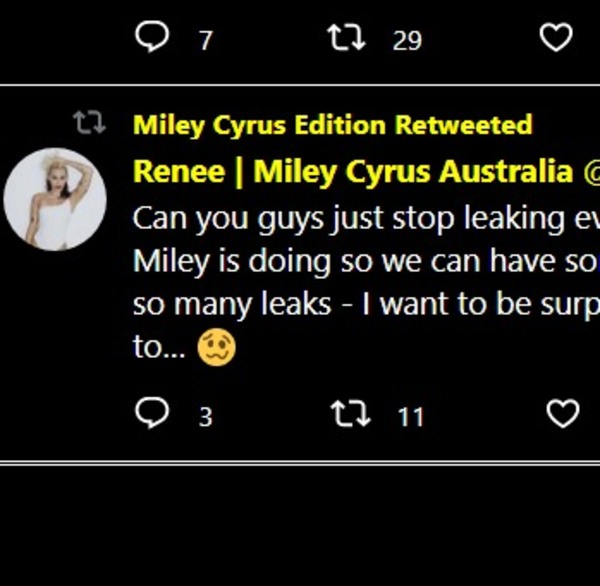
Task: Like Renee's tweet using the heart icon
Action: [x=563, y=414]
